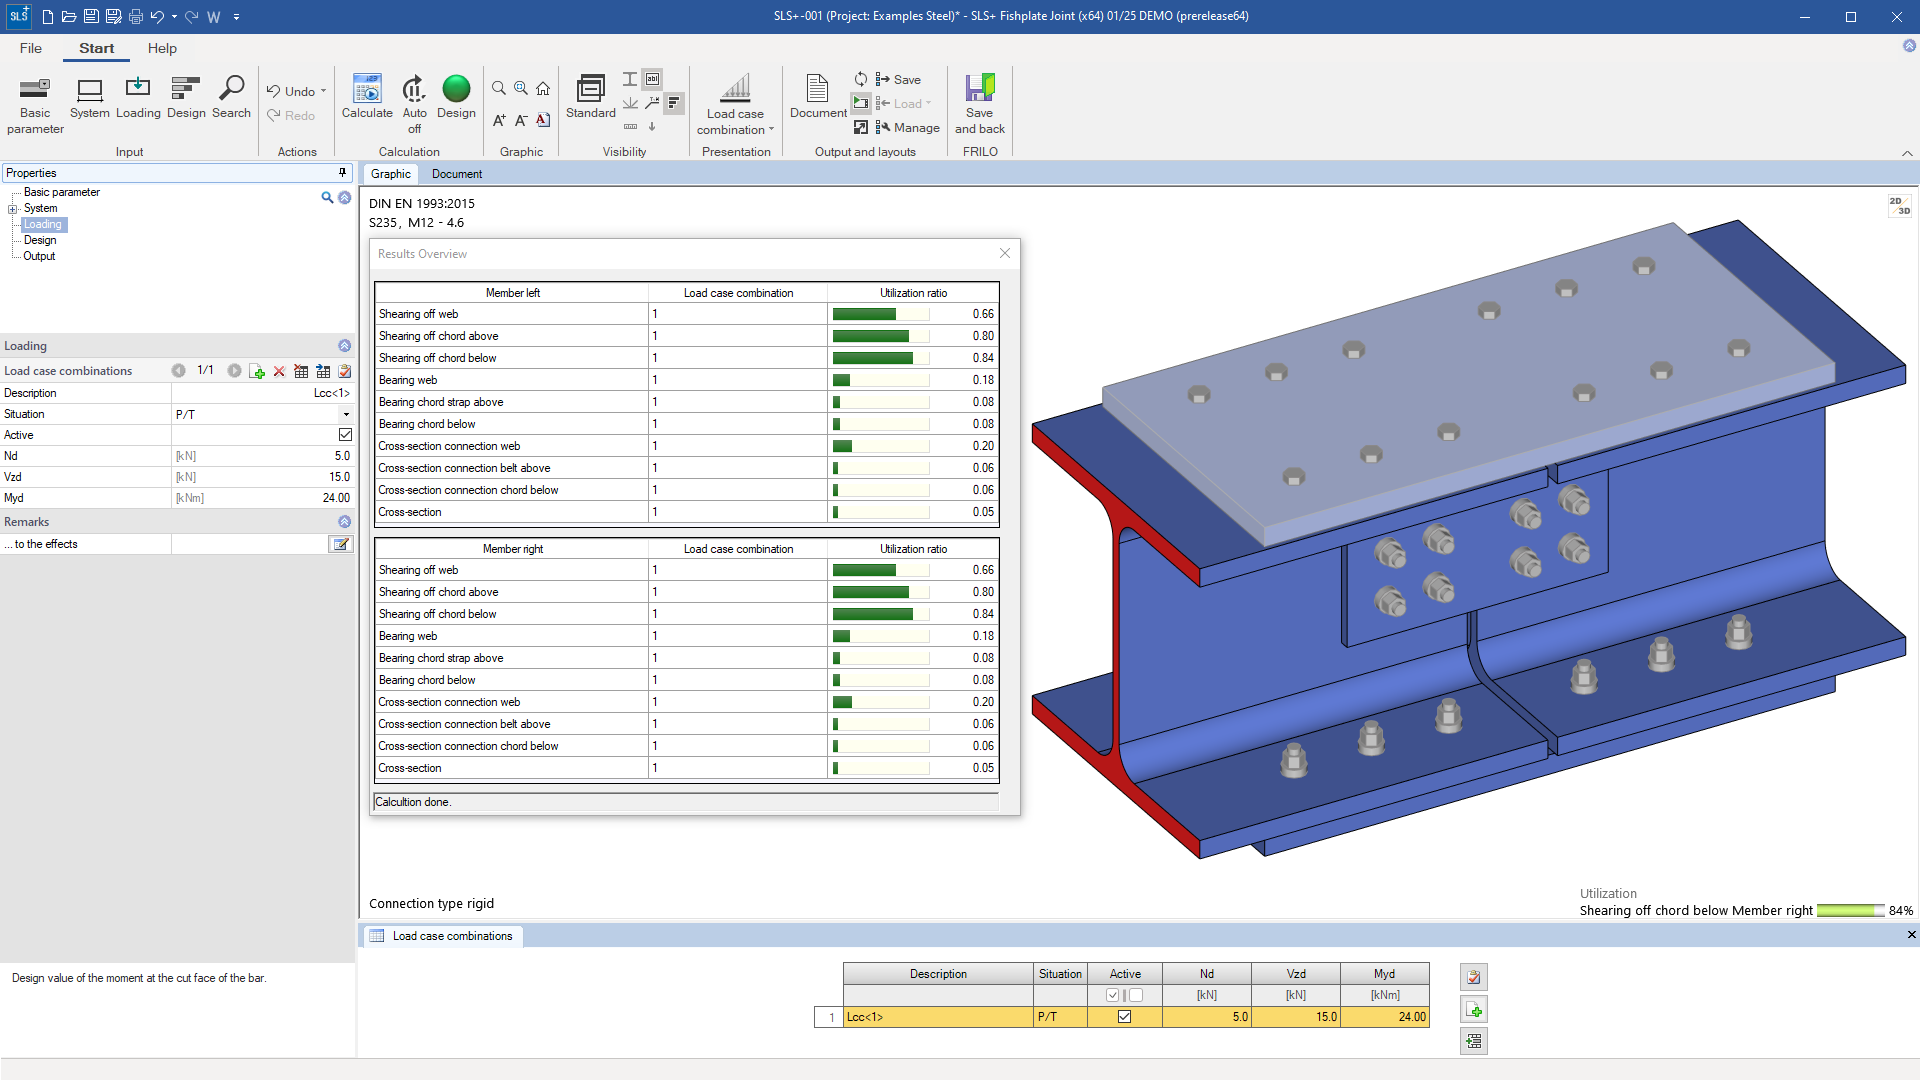Select Basic parameter in the Properties tree
This screenshot has width=1920, height=1080.
click(x=62, y=192)
